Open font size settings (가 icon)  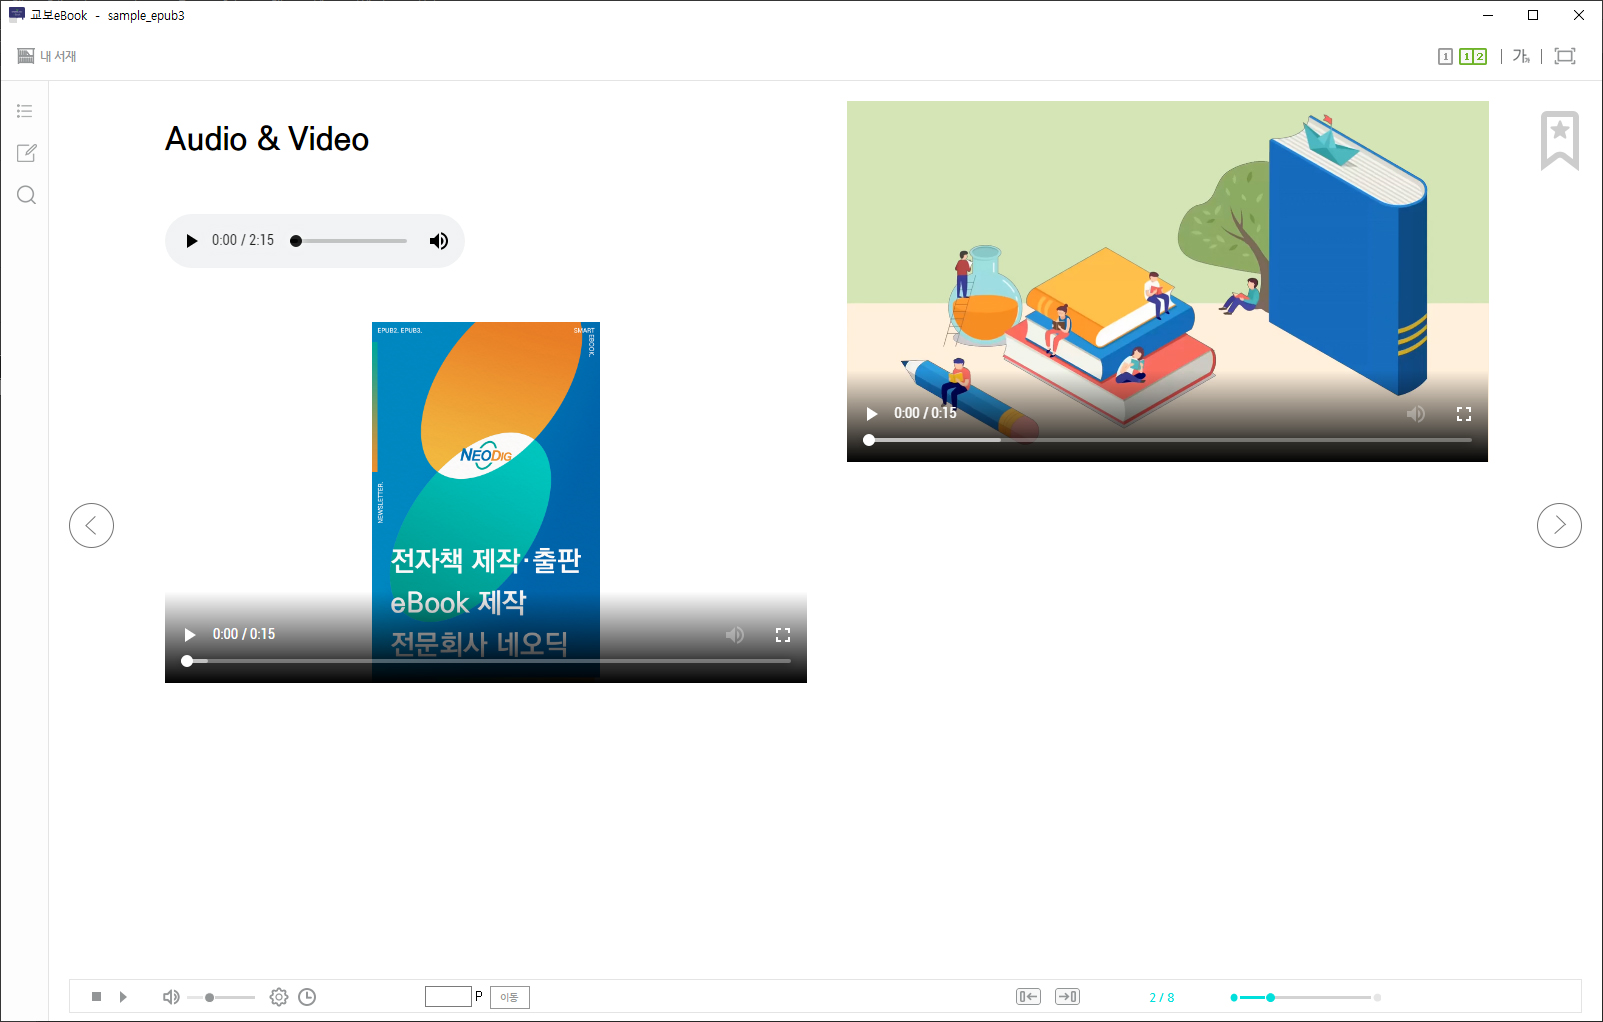click(x=1521, y=57)
